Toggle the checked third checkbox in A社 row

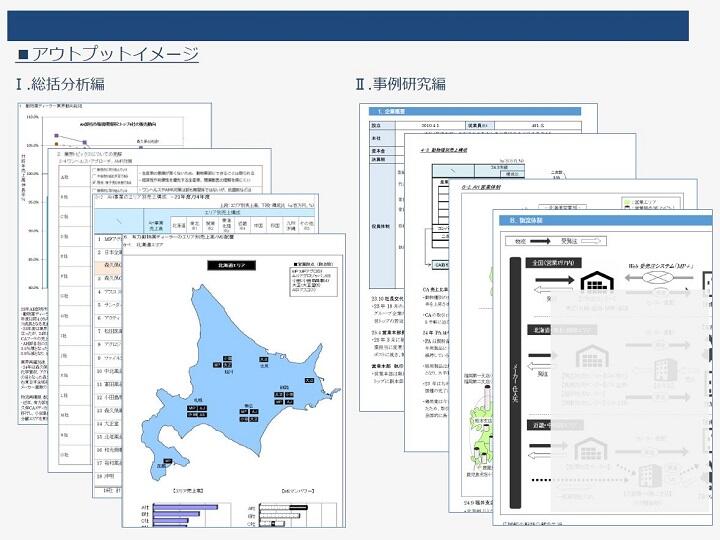click(x=95, y=182)
